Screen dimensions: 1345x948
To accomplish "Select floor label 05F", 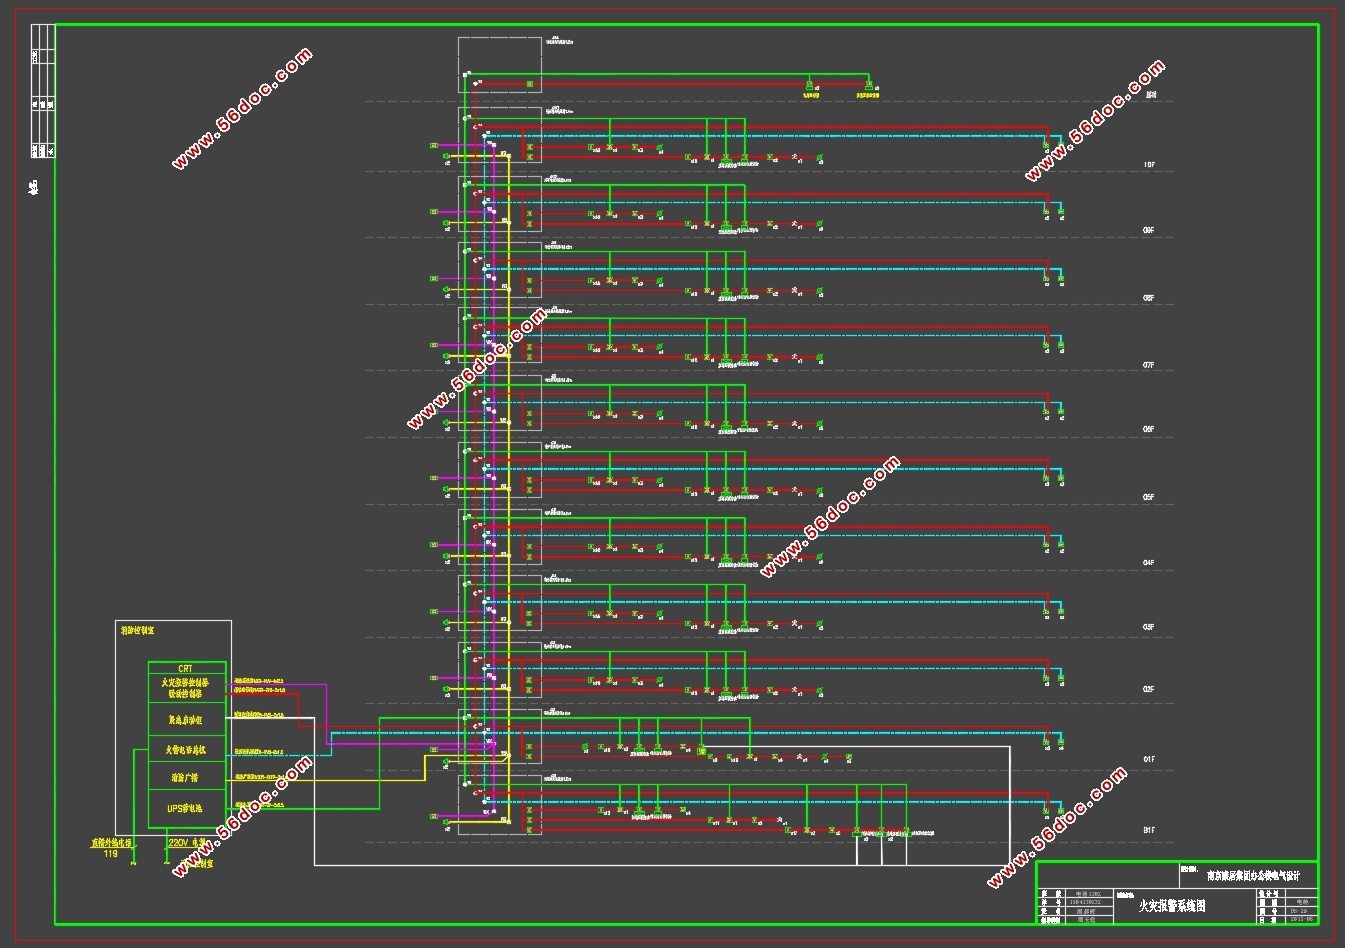I will tap(1149, 497).
